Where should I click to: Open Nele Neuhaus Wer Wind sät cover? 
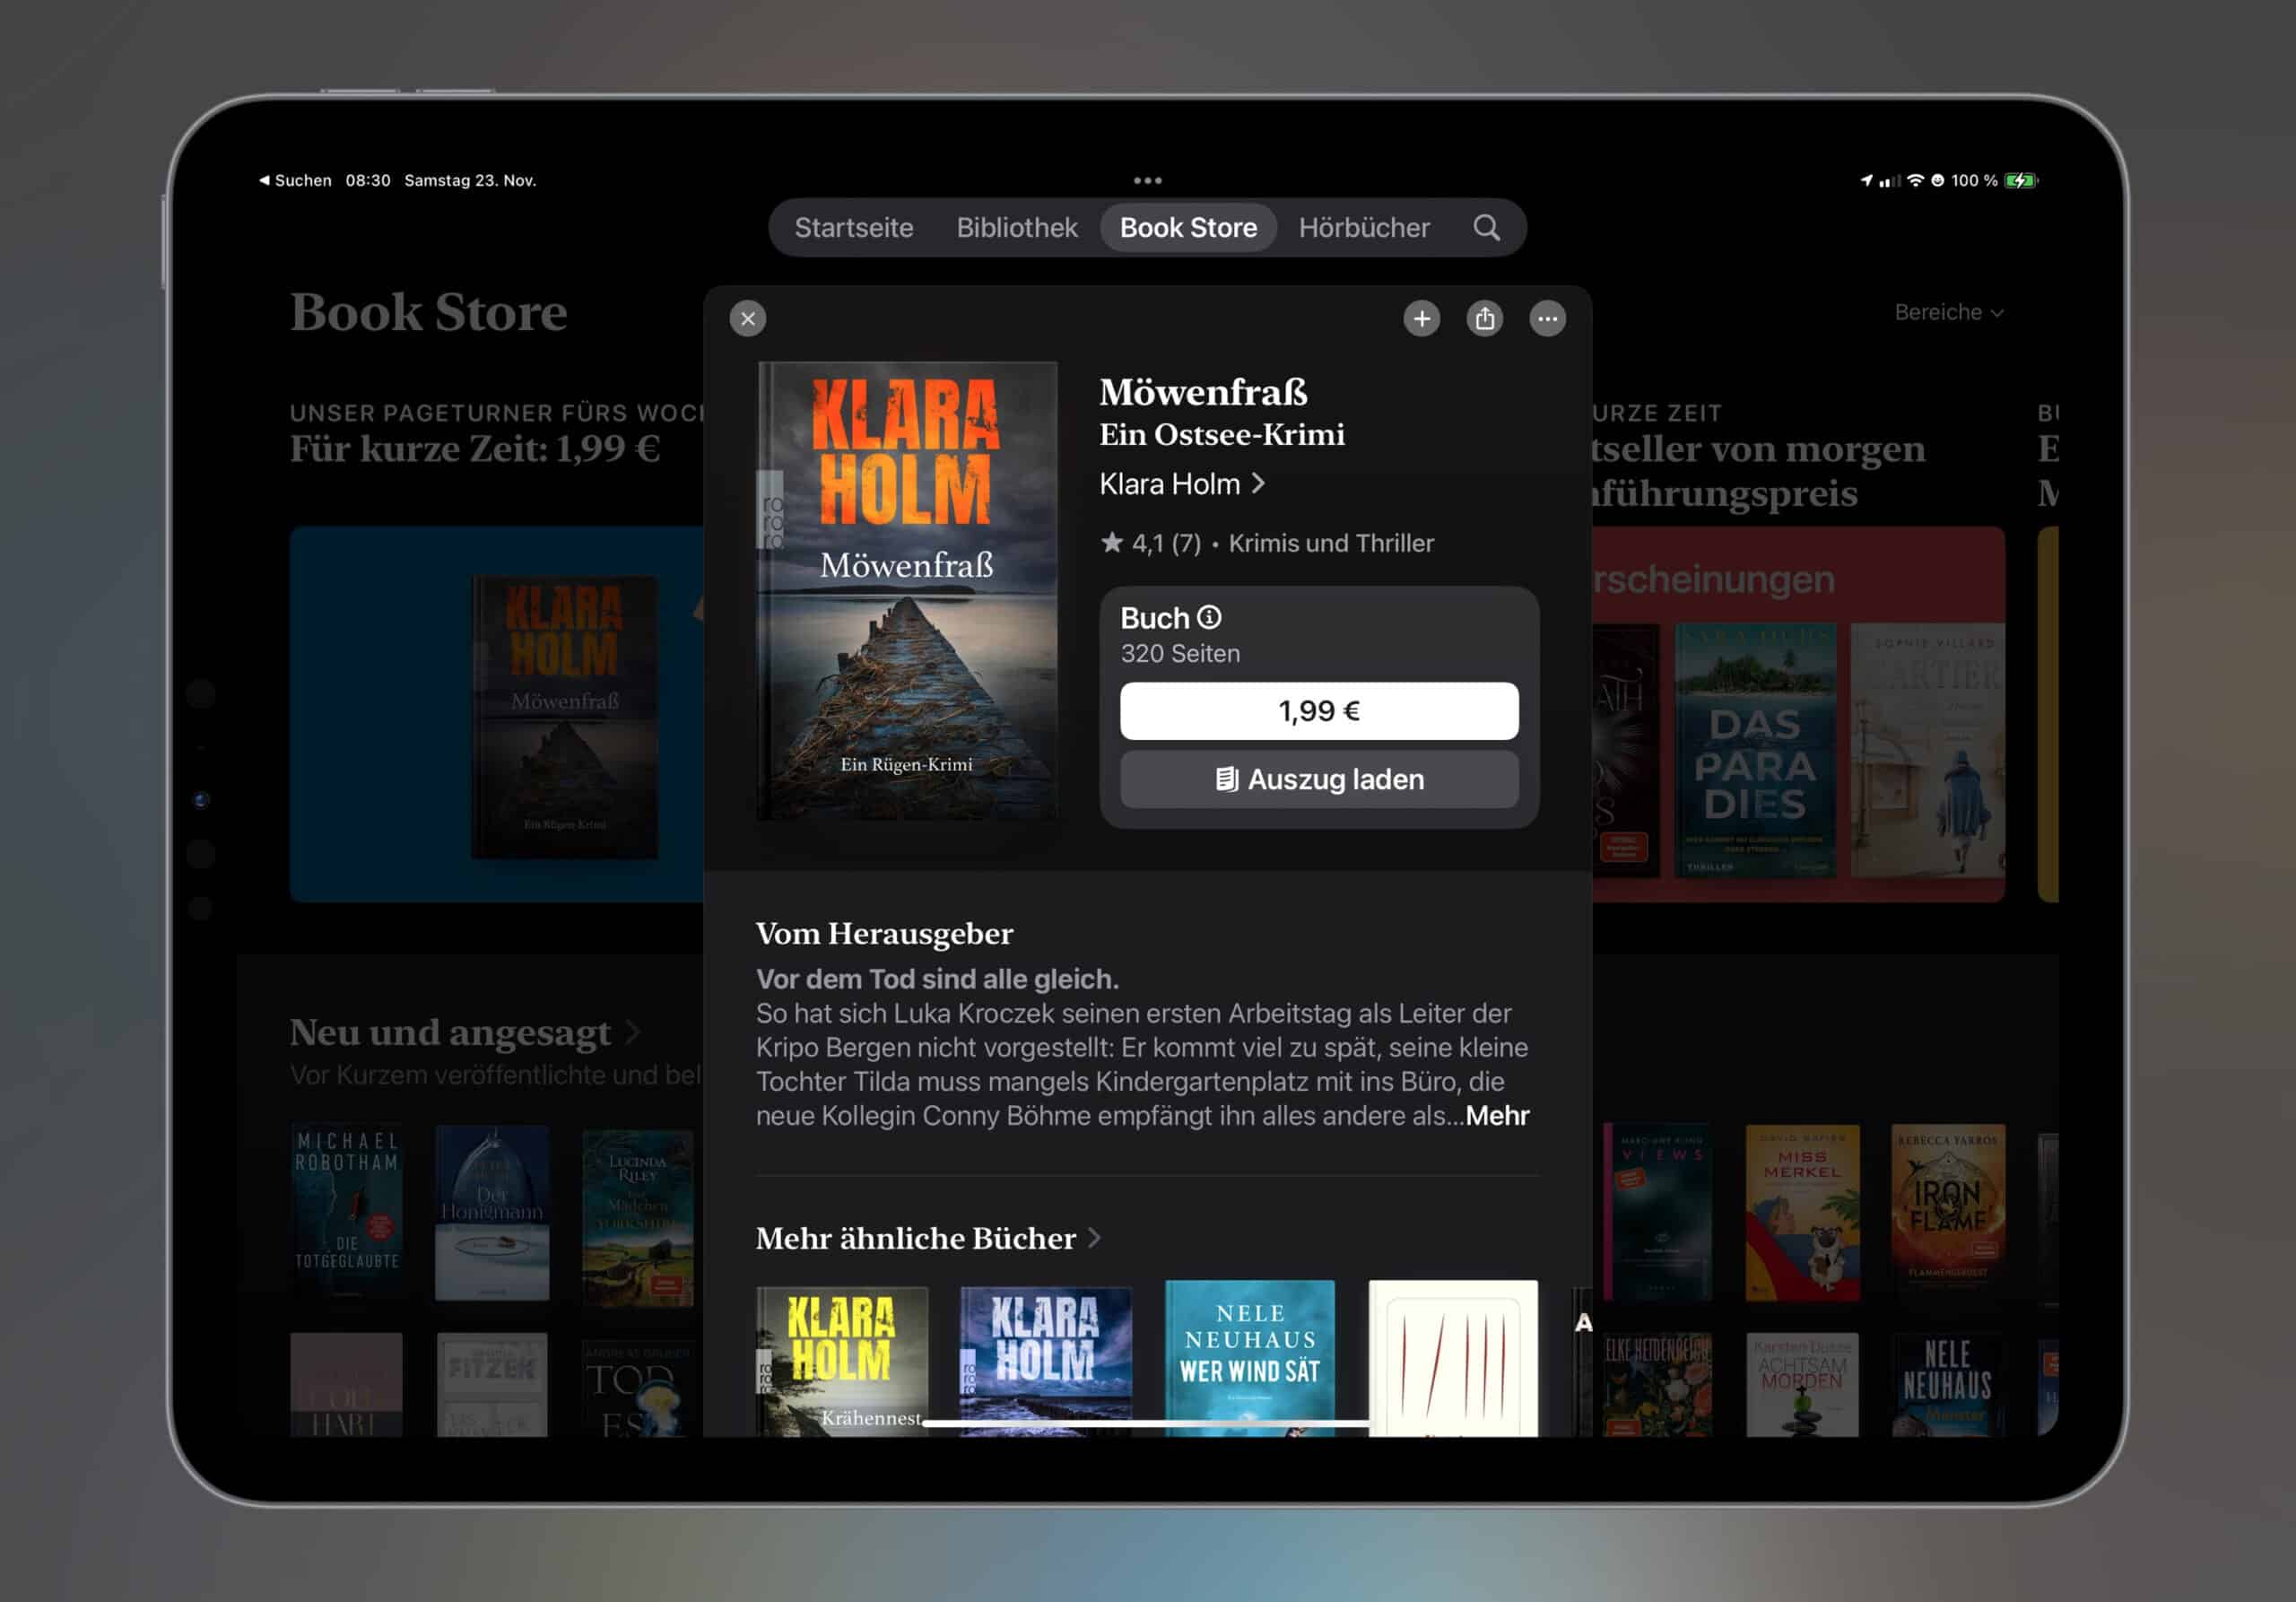1250,1358
